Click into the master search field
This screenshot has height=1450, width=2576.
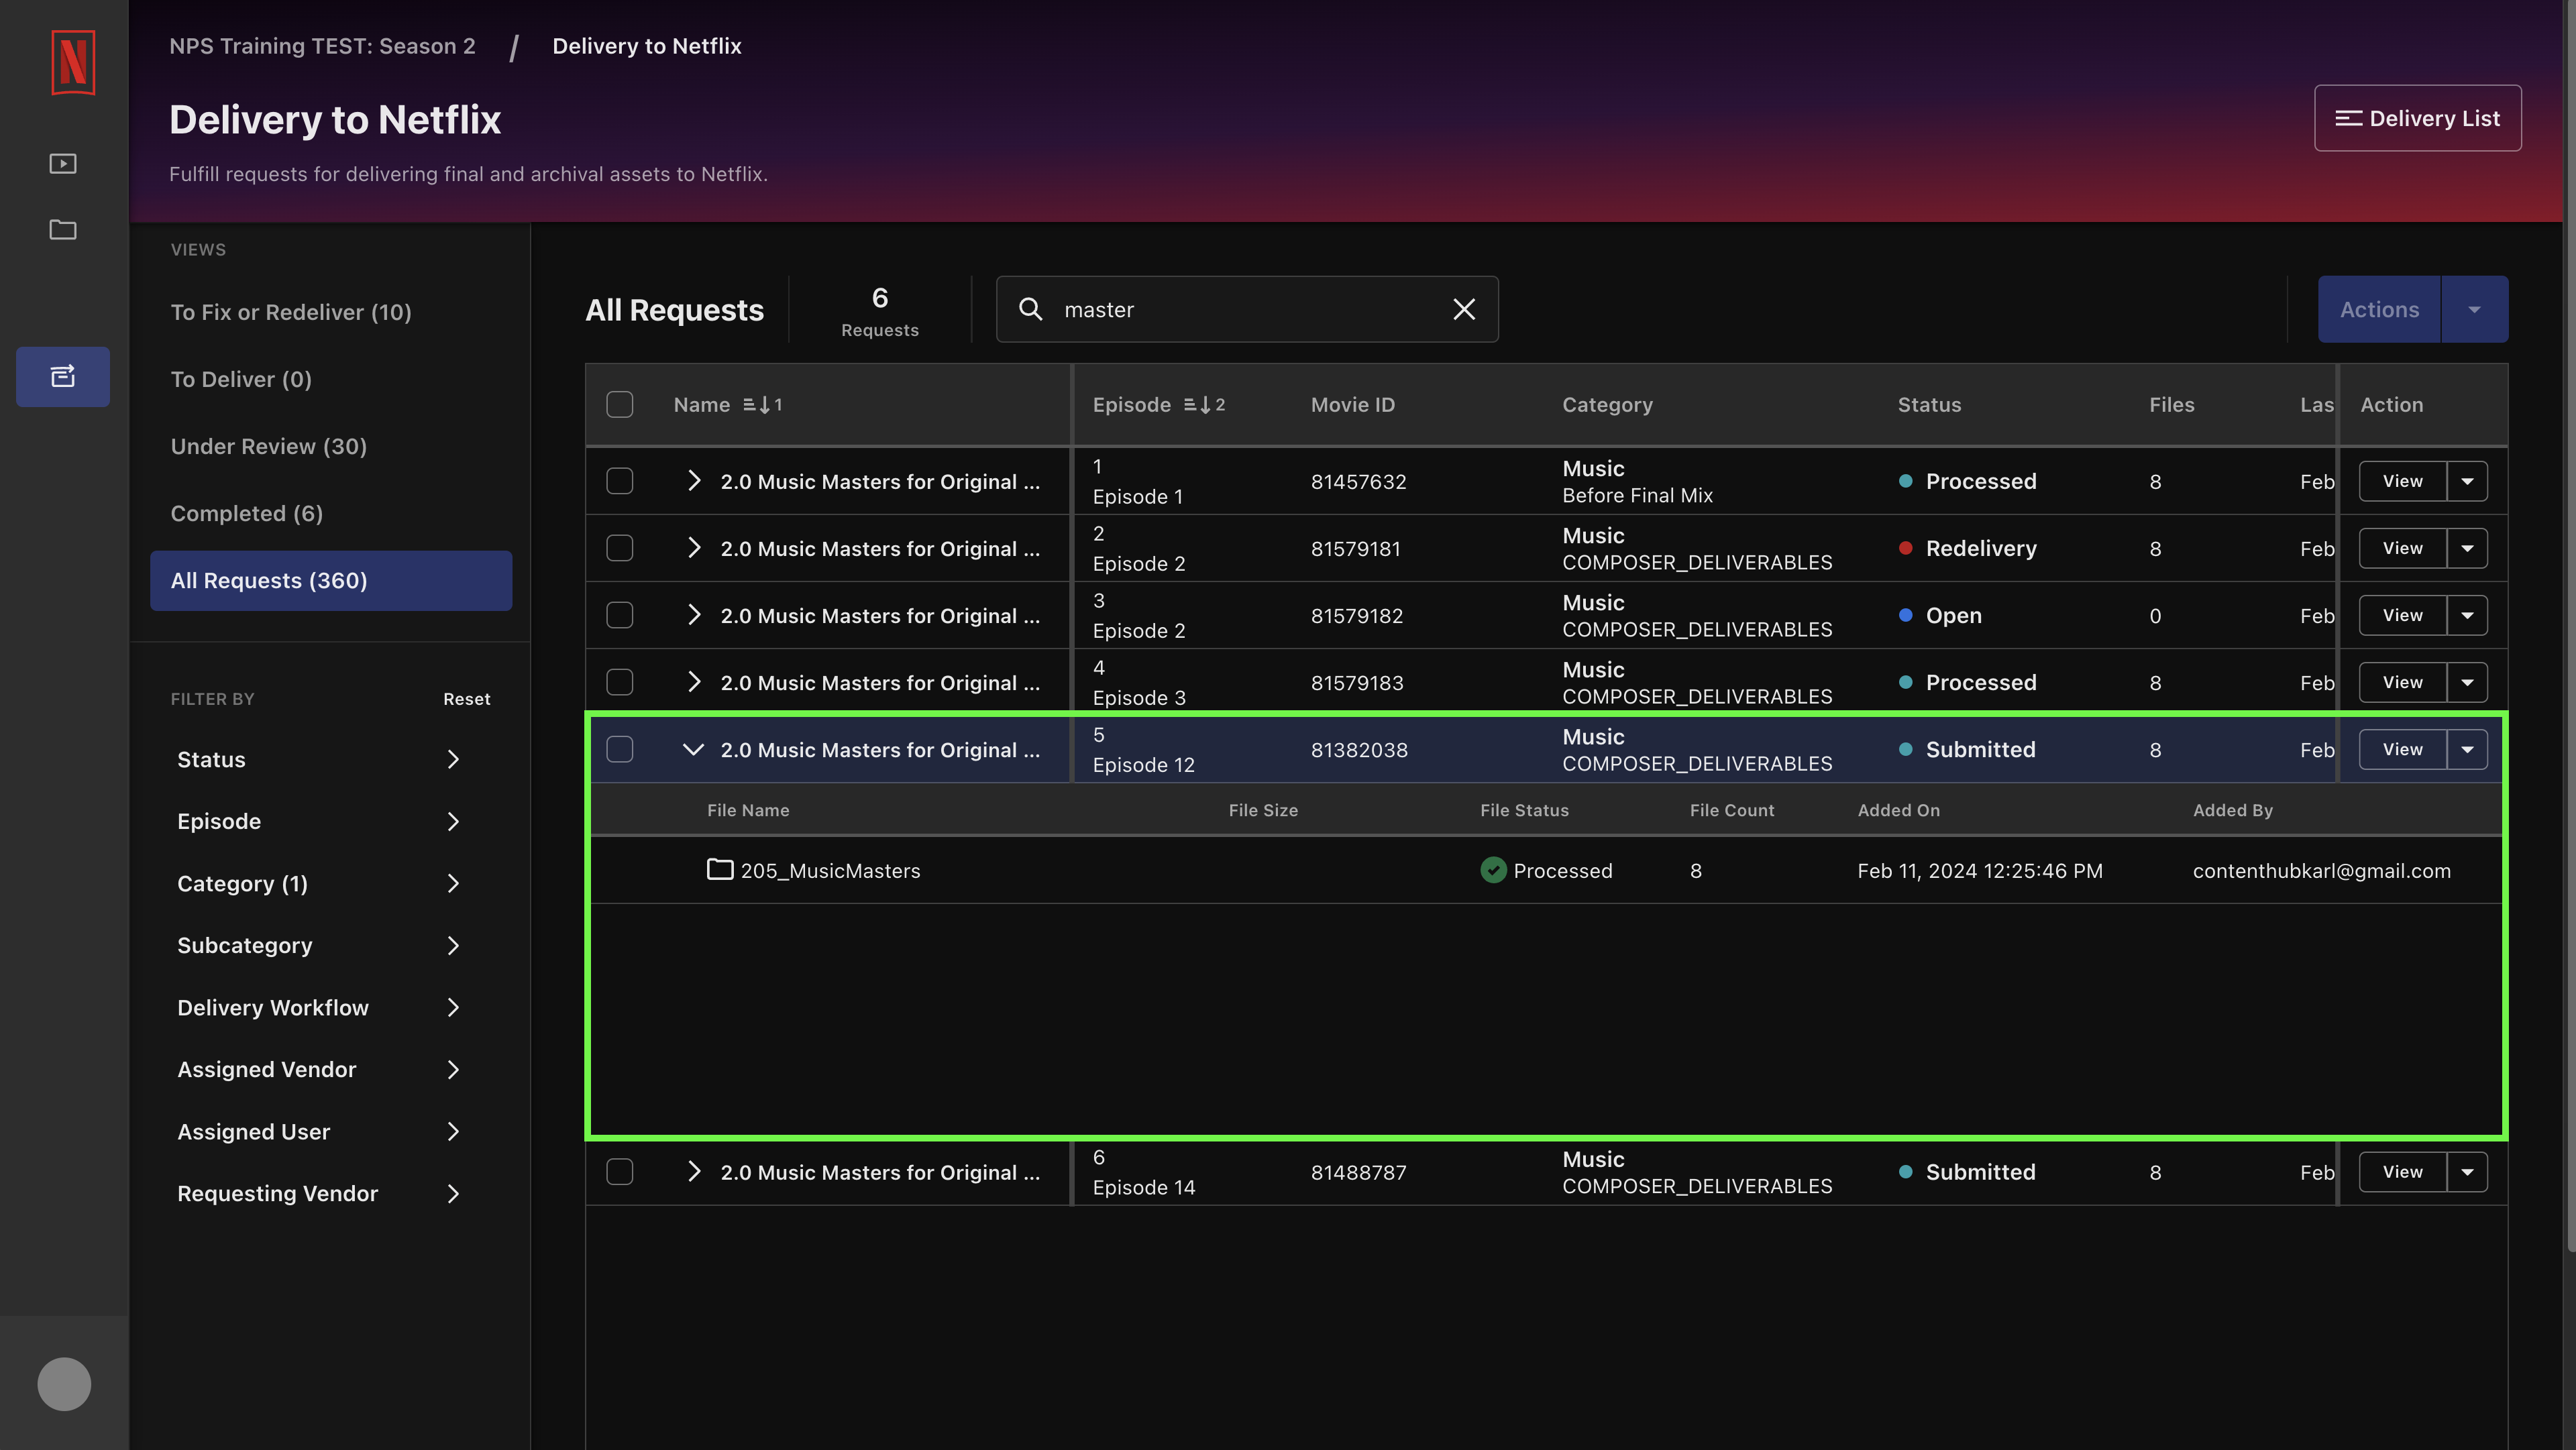tap(1247, 309)
